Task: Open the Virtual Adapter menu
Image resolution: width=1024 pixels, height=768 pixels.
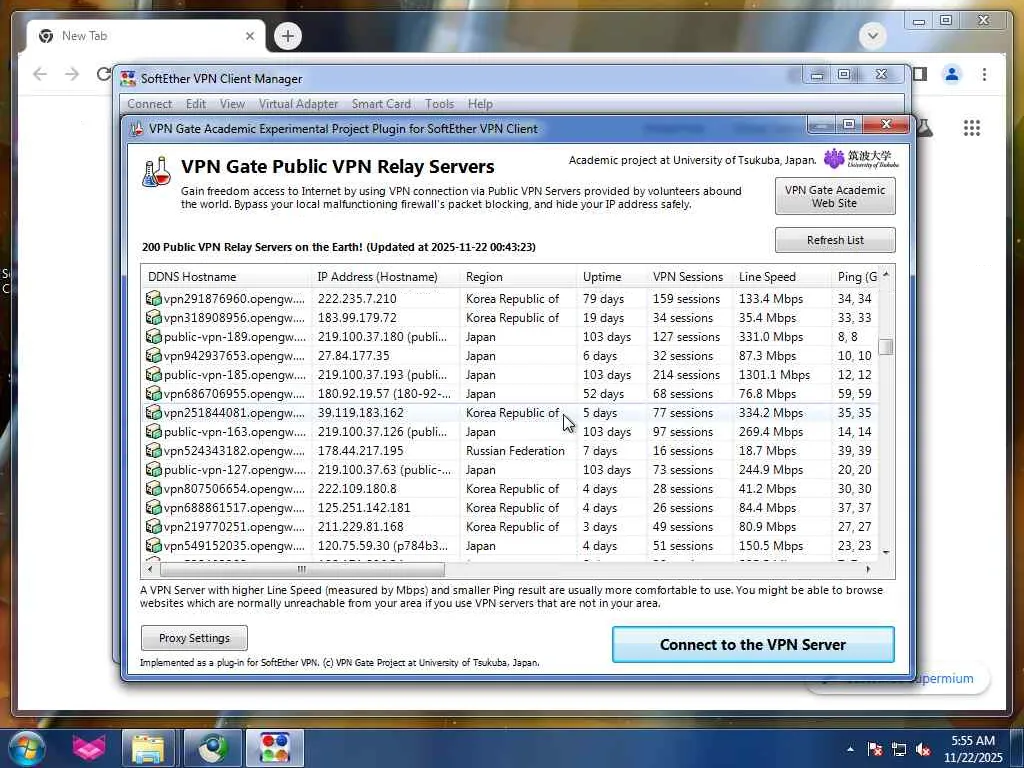Action: click(298, 104)
